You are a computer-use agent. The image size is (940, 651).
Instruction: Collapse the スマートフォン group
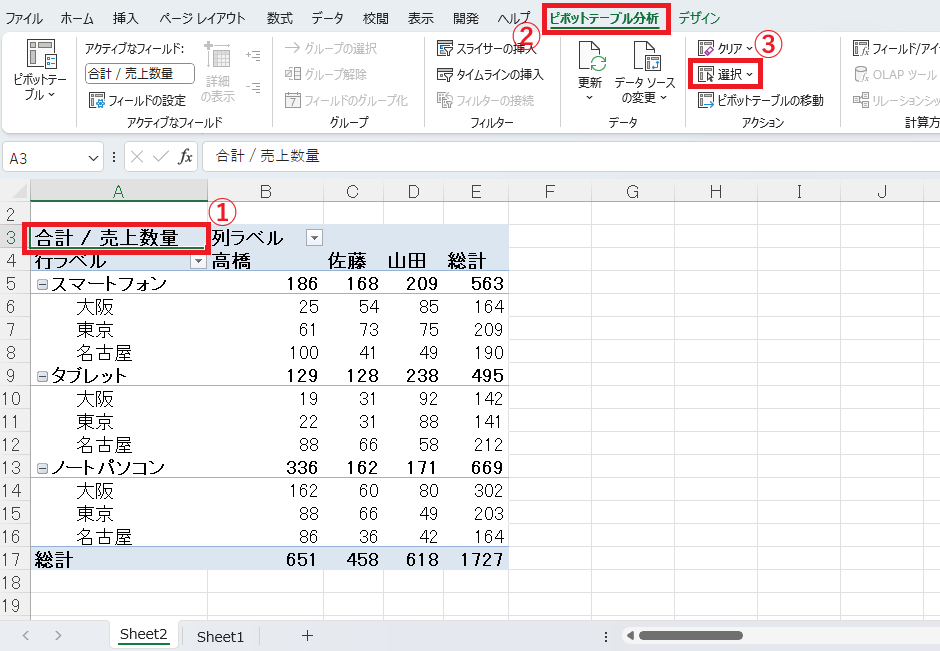tap(42, 285)
